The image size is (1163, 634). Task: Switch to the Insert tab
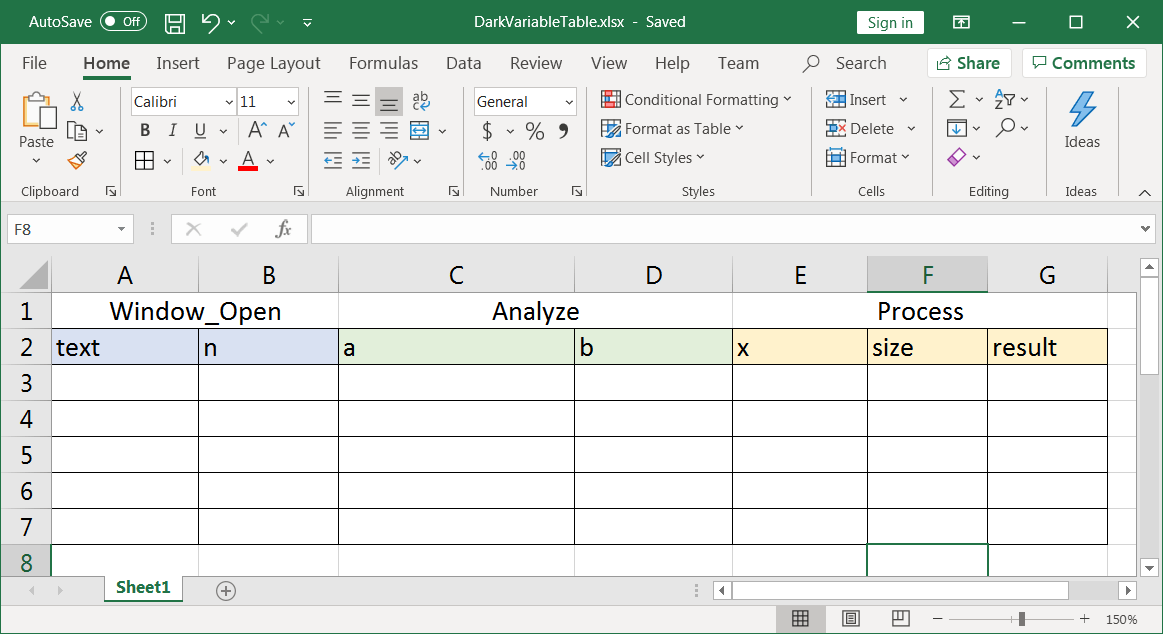(x=178, y=63)
